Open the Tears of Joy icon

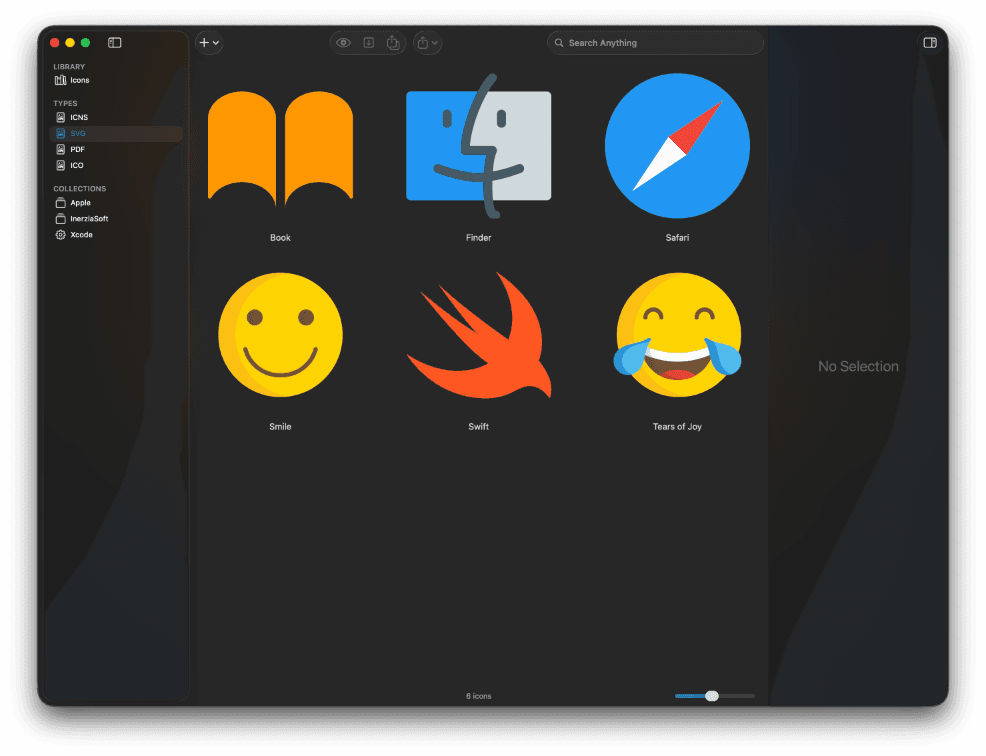[x=678, y=335]
